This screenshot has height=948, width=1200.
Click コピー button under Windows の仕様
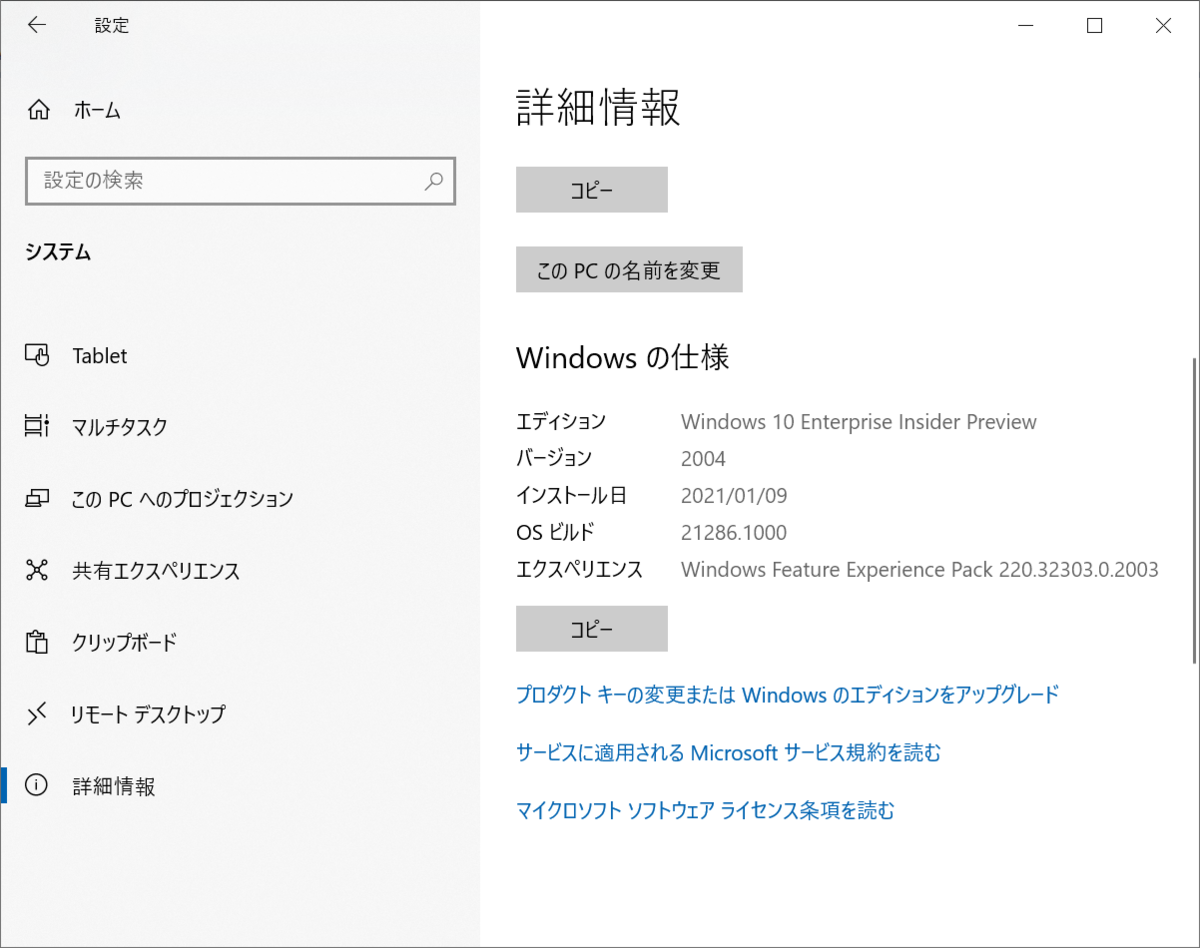point(592,629)
